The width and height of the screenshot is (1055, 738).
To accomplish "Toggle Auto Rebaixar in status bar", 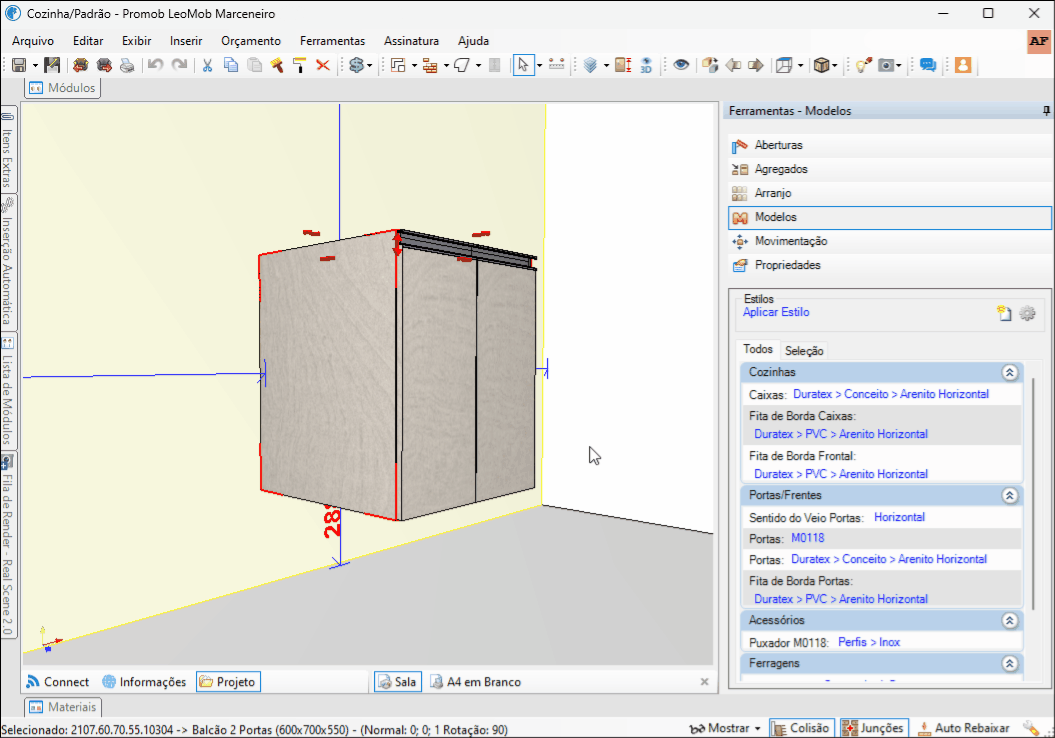I will [x=963, y=728].
